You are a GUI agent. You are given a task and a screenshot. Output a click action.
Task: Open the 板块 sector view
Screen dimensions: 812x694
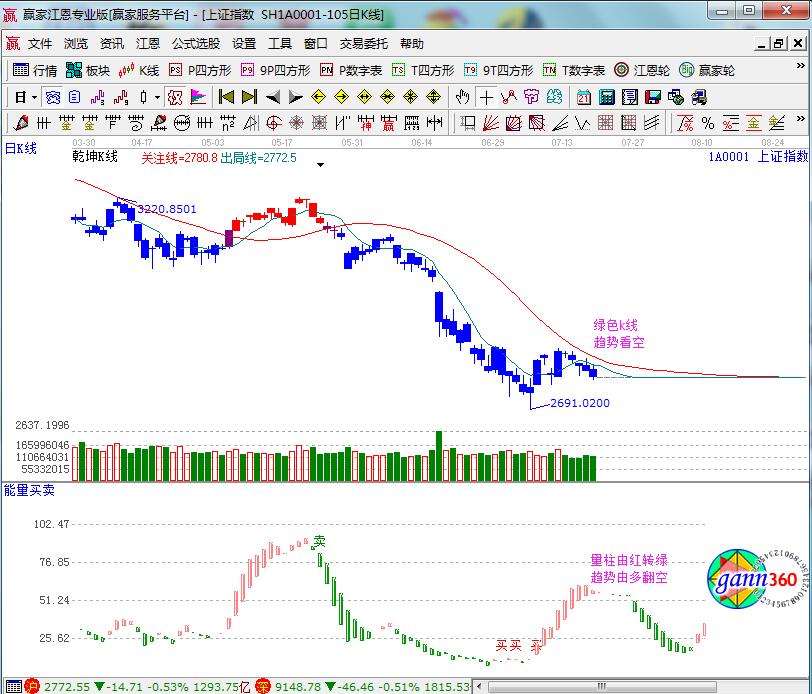tap(88, 71)
